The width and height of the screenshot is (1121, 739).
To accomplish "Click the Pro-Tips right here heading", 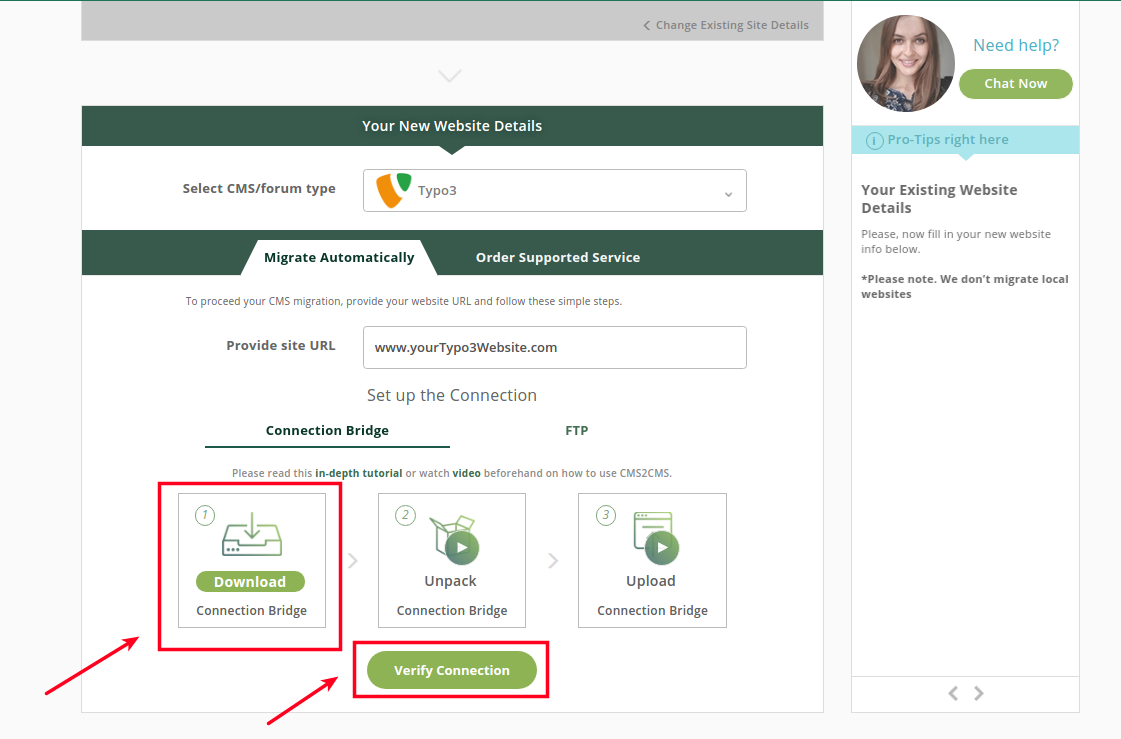I will pos(948,140).
